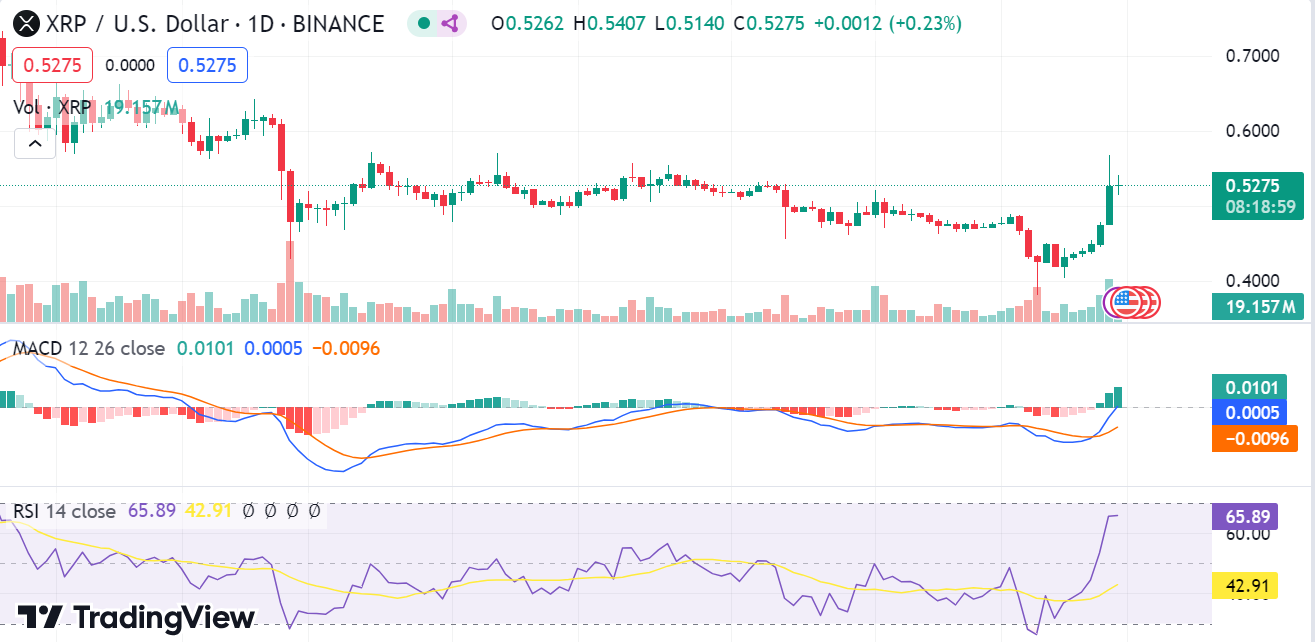Click the 60.00 RSI scale label
The height and width of the screenshot is (642, 1315).
(1247, 534)
